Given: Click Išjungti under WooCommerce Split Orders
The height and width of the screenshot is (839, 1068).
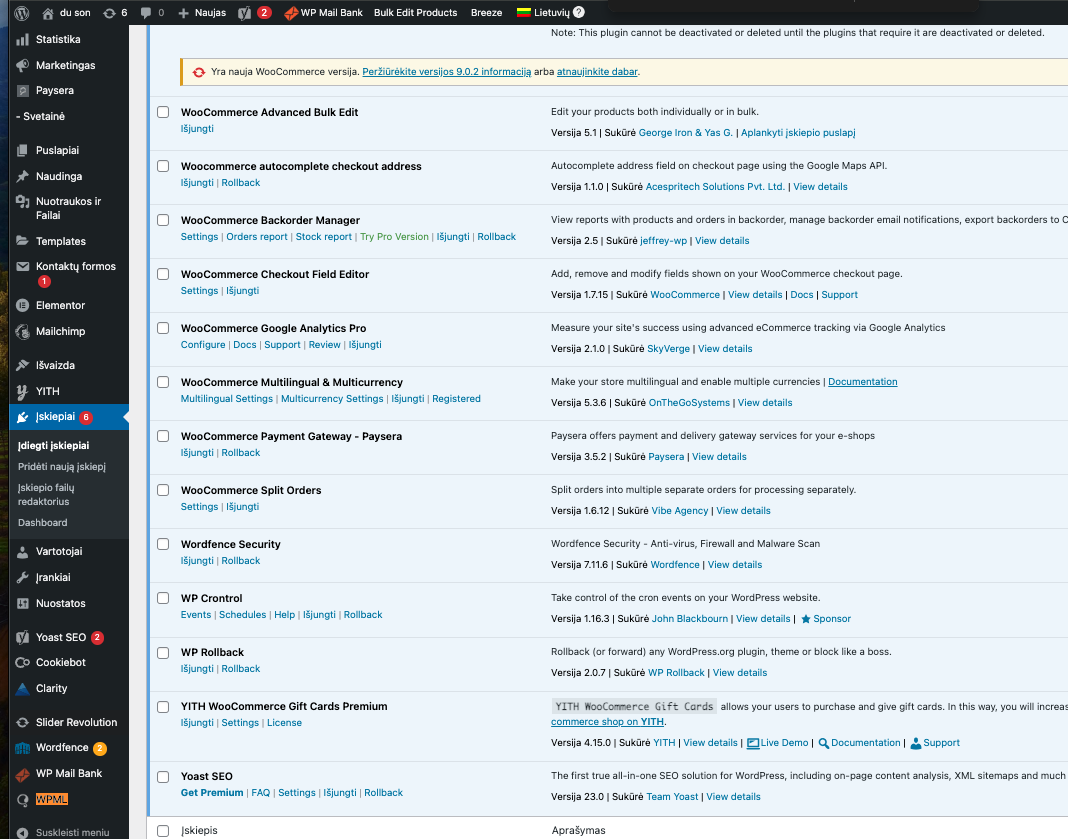Looking at the screenshot, I should click(x=242, y=507).
